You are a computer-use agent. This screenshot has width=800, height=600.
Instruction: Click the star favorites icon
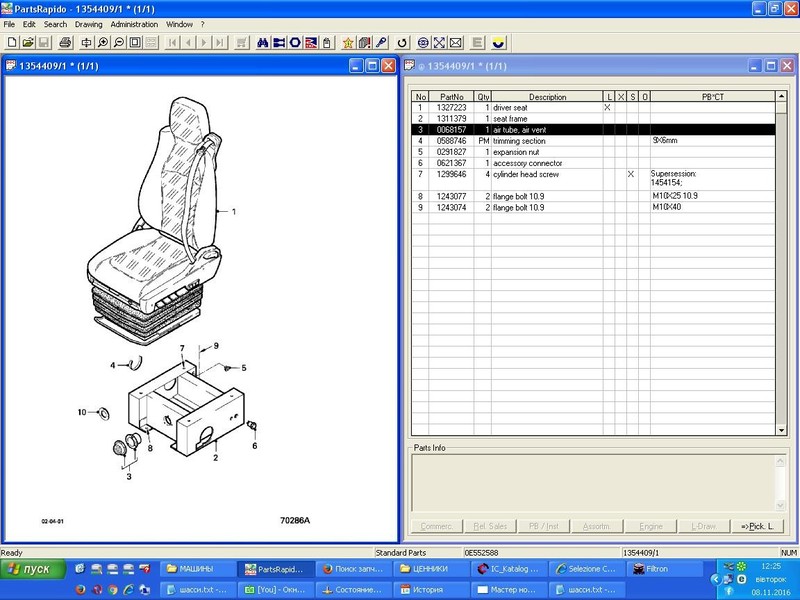coord(348,43)
